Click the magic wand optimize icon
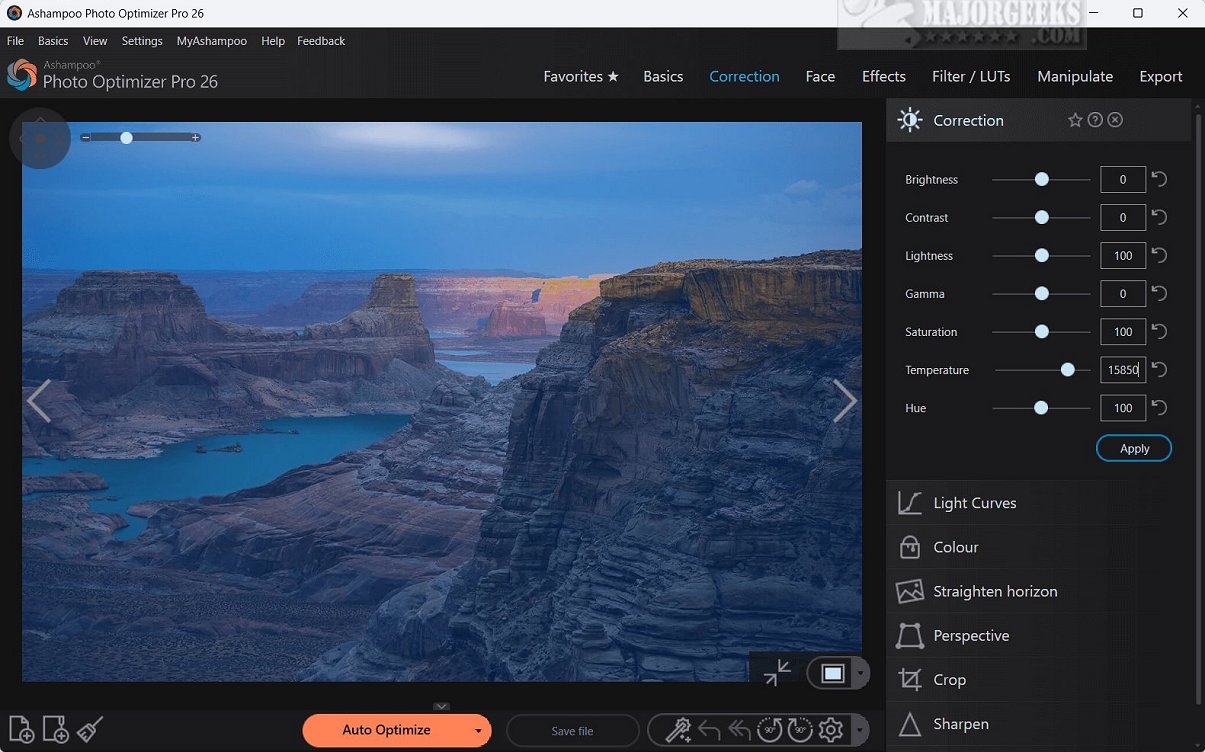The image size is (1205, 752). click(679, 731)
